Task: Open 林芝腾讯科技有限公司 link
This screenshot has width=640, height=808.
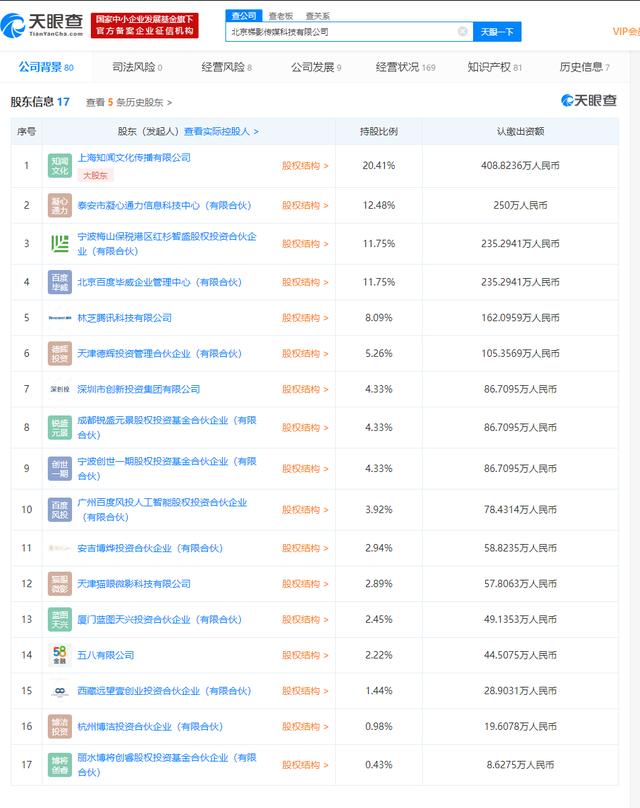Action: click(x=124, y=318)
